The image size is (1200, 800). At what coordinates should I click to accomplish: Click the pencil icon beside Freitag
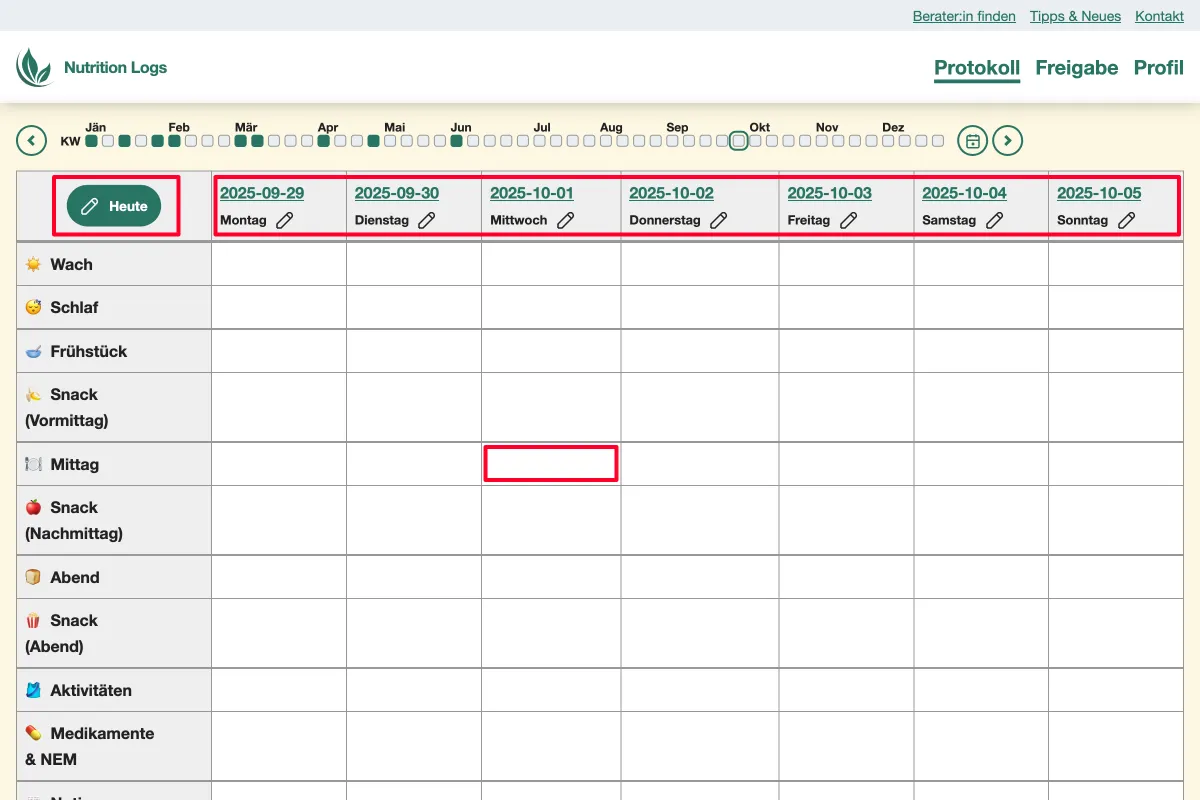(x=848, y=220)
